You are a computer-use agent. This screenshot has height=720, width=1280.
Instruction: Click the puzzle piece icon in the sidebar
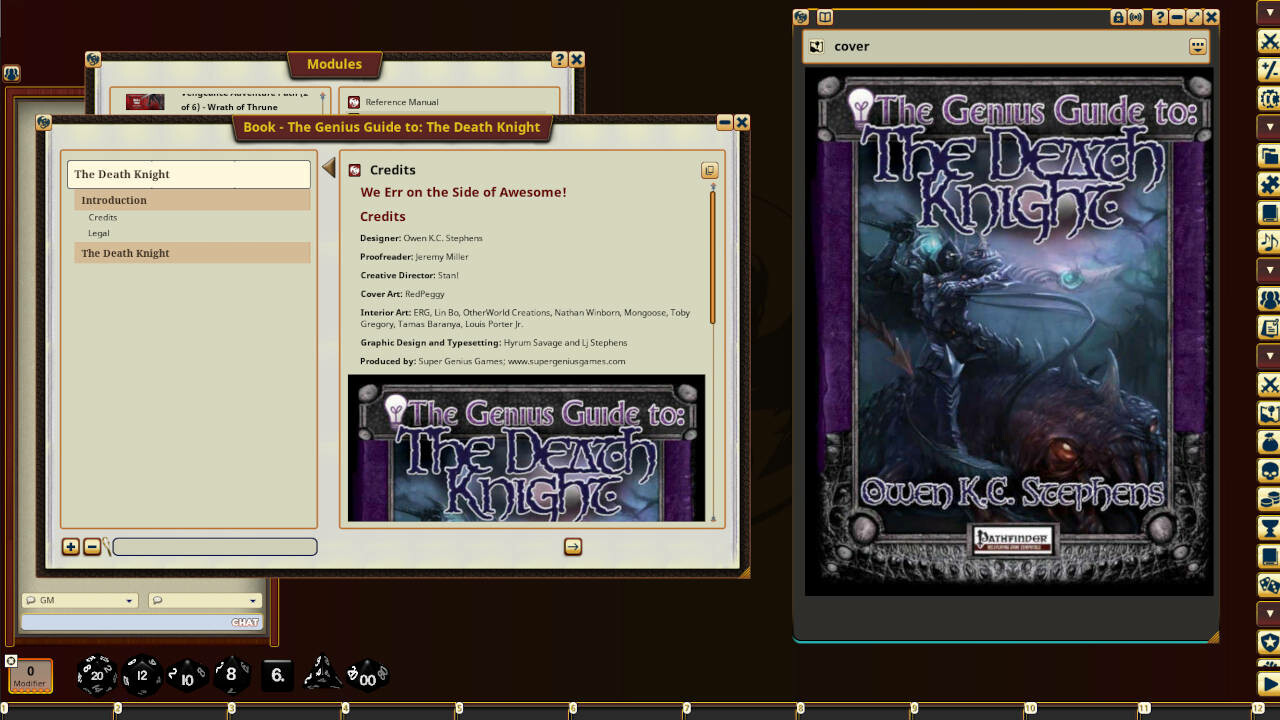[x=1267, y=184]
